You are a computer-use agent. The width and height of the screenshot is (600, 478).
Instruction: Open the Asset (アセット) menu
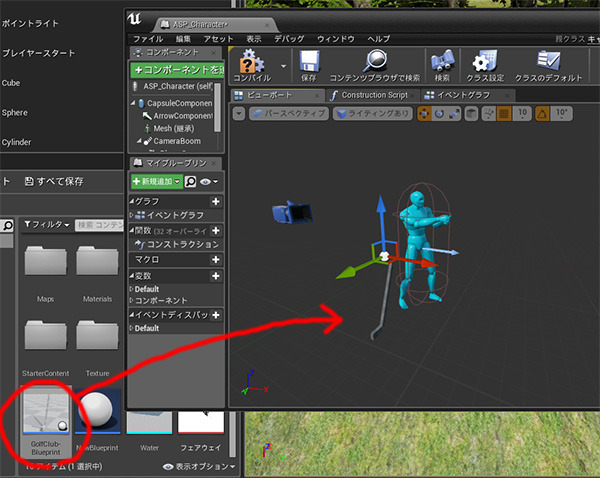pyautogui.click(x=218, y=39)
